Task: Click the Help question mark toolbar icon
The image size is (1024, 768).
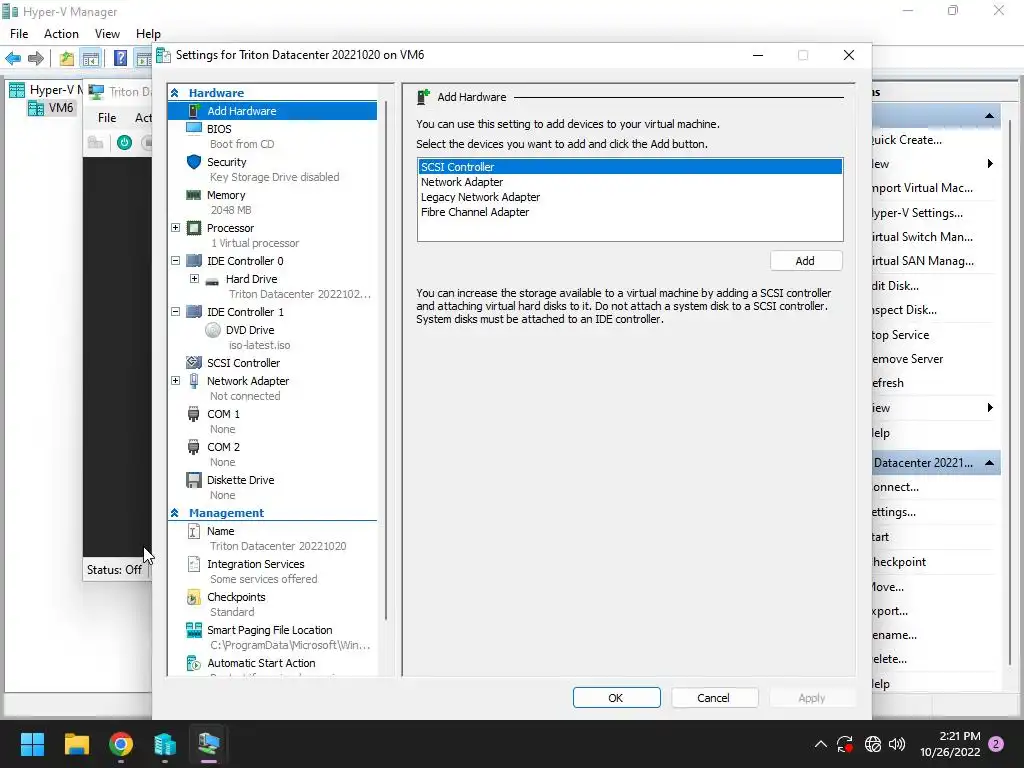Action: (120, 58)
